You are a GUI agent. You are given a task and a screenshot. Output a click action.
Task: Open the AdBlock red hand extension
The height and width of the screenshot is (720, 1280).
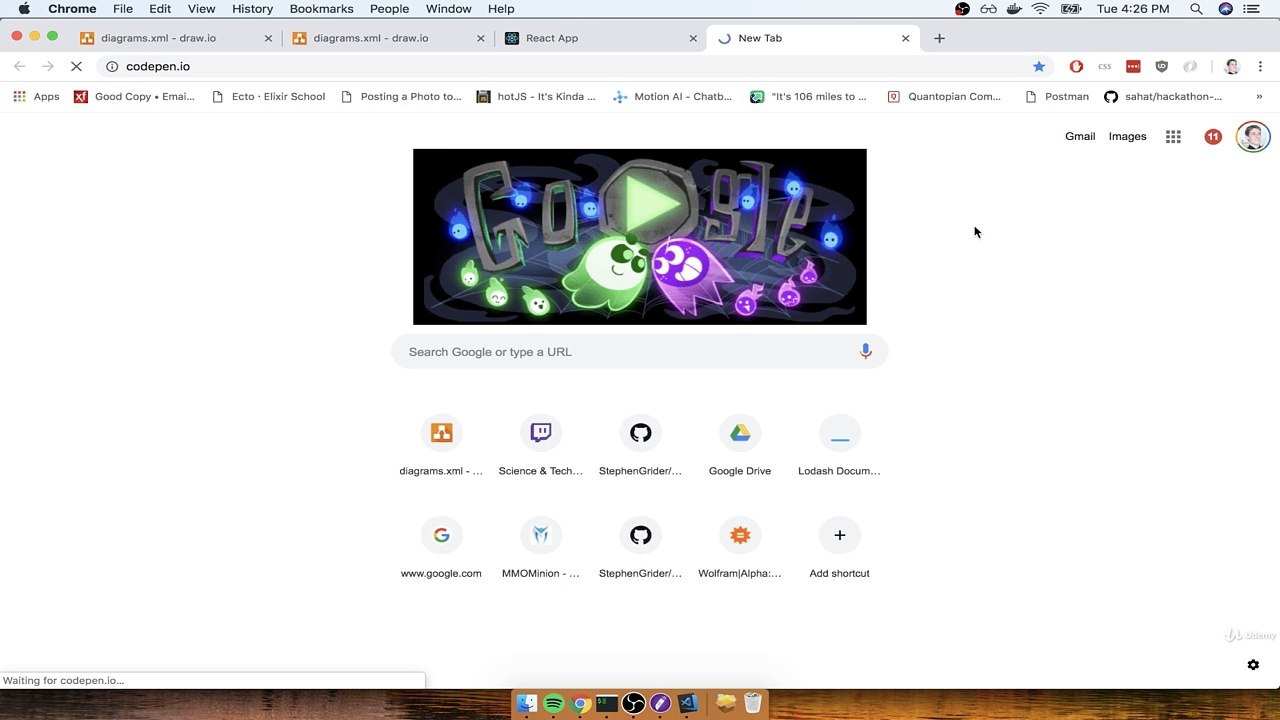tap(1076, 66)
